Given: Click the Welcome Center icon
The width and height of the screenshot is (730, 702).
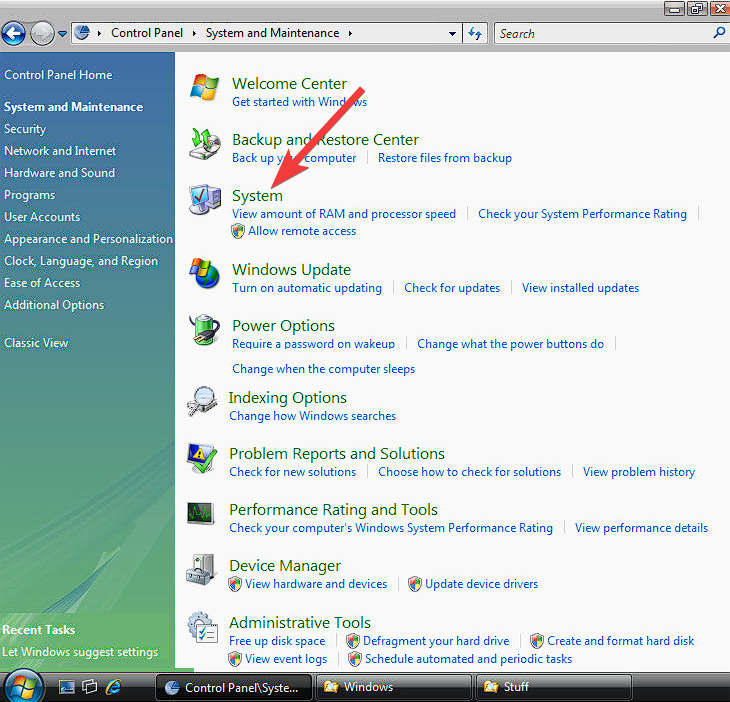Looking at the screenshot, I should (x=205, y=88).
